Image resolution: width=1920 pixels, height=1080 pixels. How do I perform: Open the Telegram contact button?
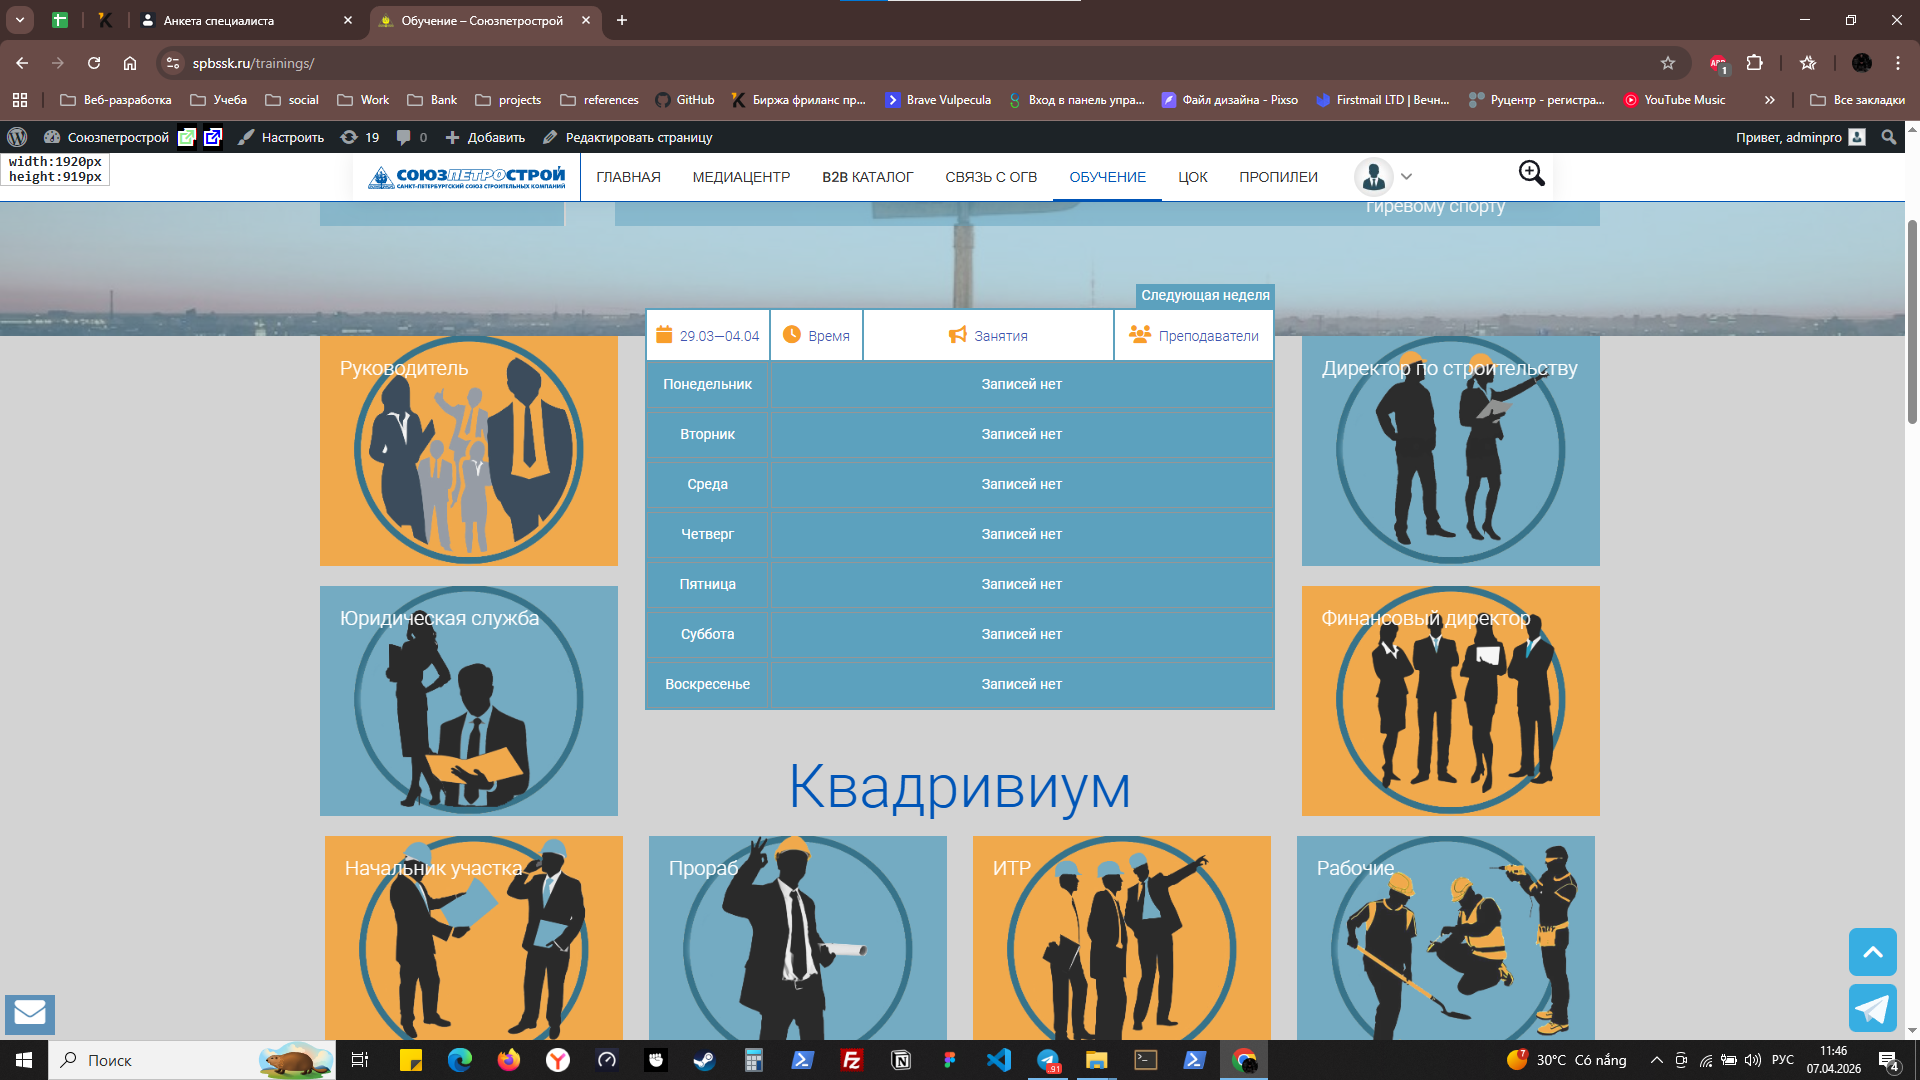pyautogui.click(x=1872, y=1008)
